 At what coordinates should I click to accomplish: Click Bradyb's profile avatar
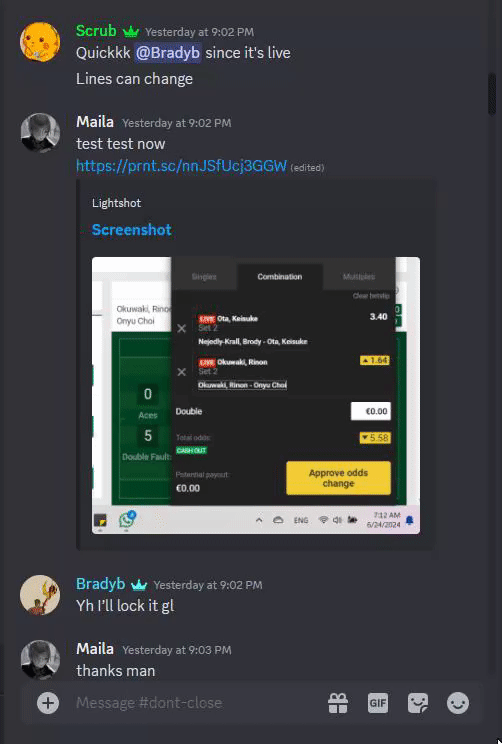(x=40, y=595)
